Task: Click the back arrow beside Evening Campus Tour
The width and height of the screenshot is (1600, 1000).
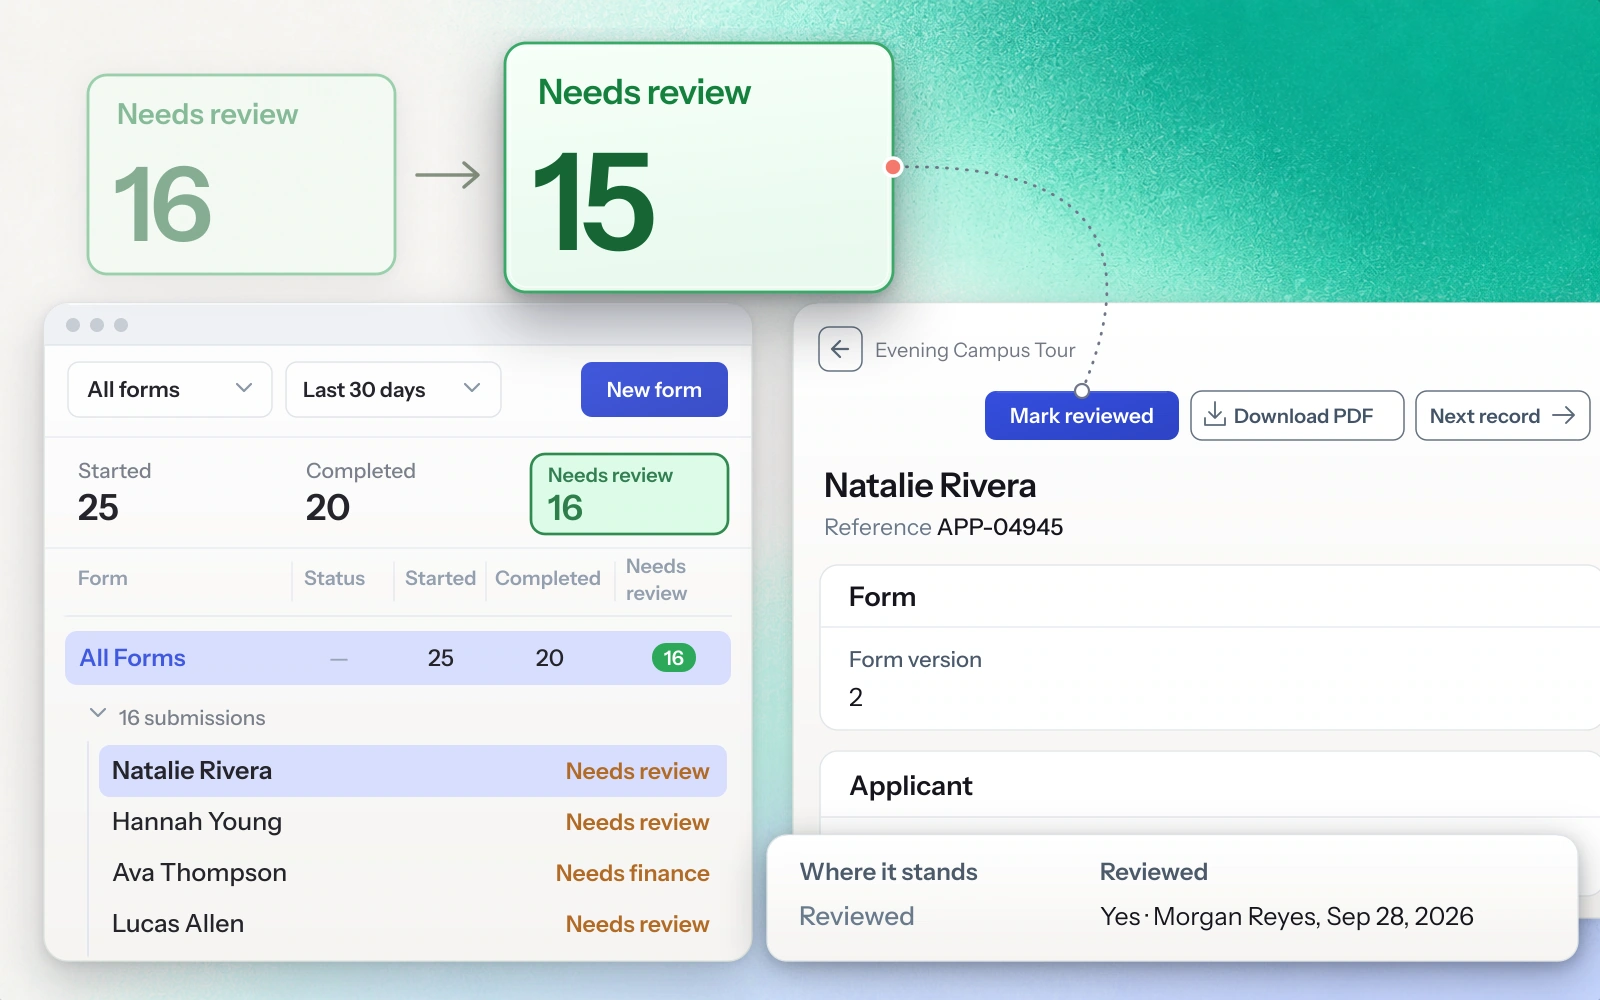Action: point(840,349)
